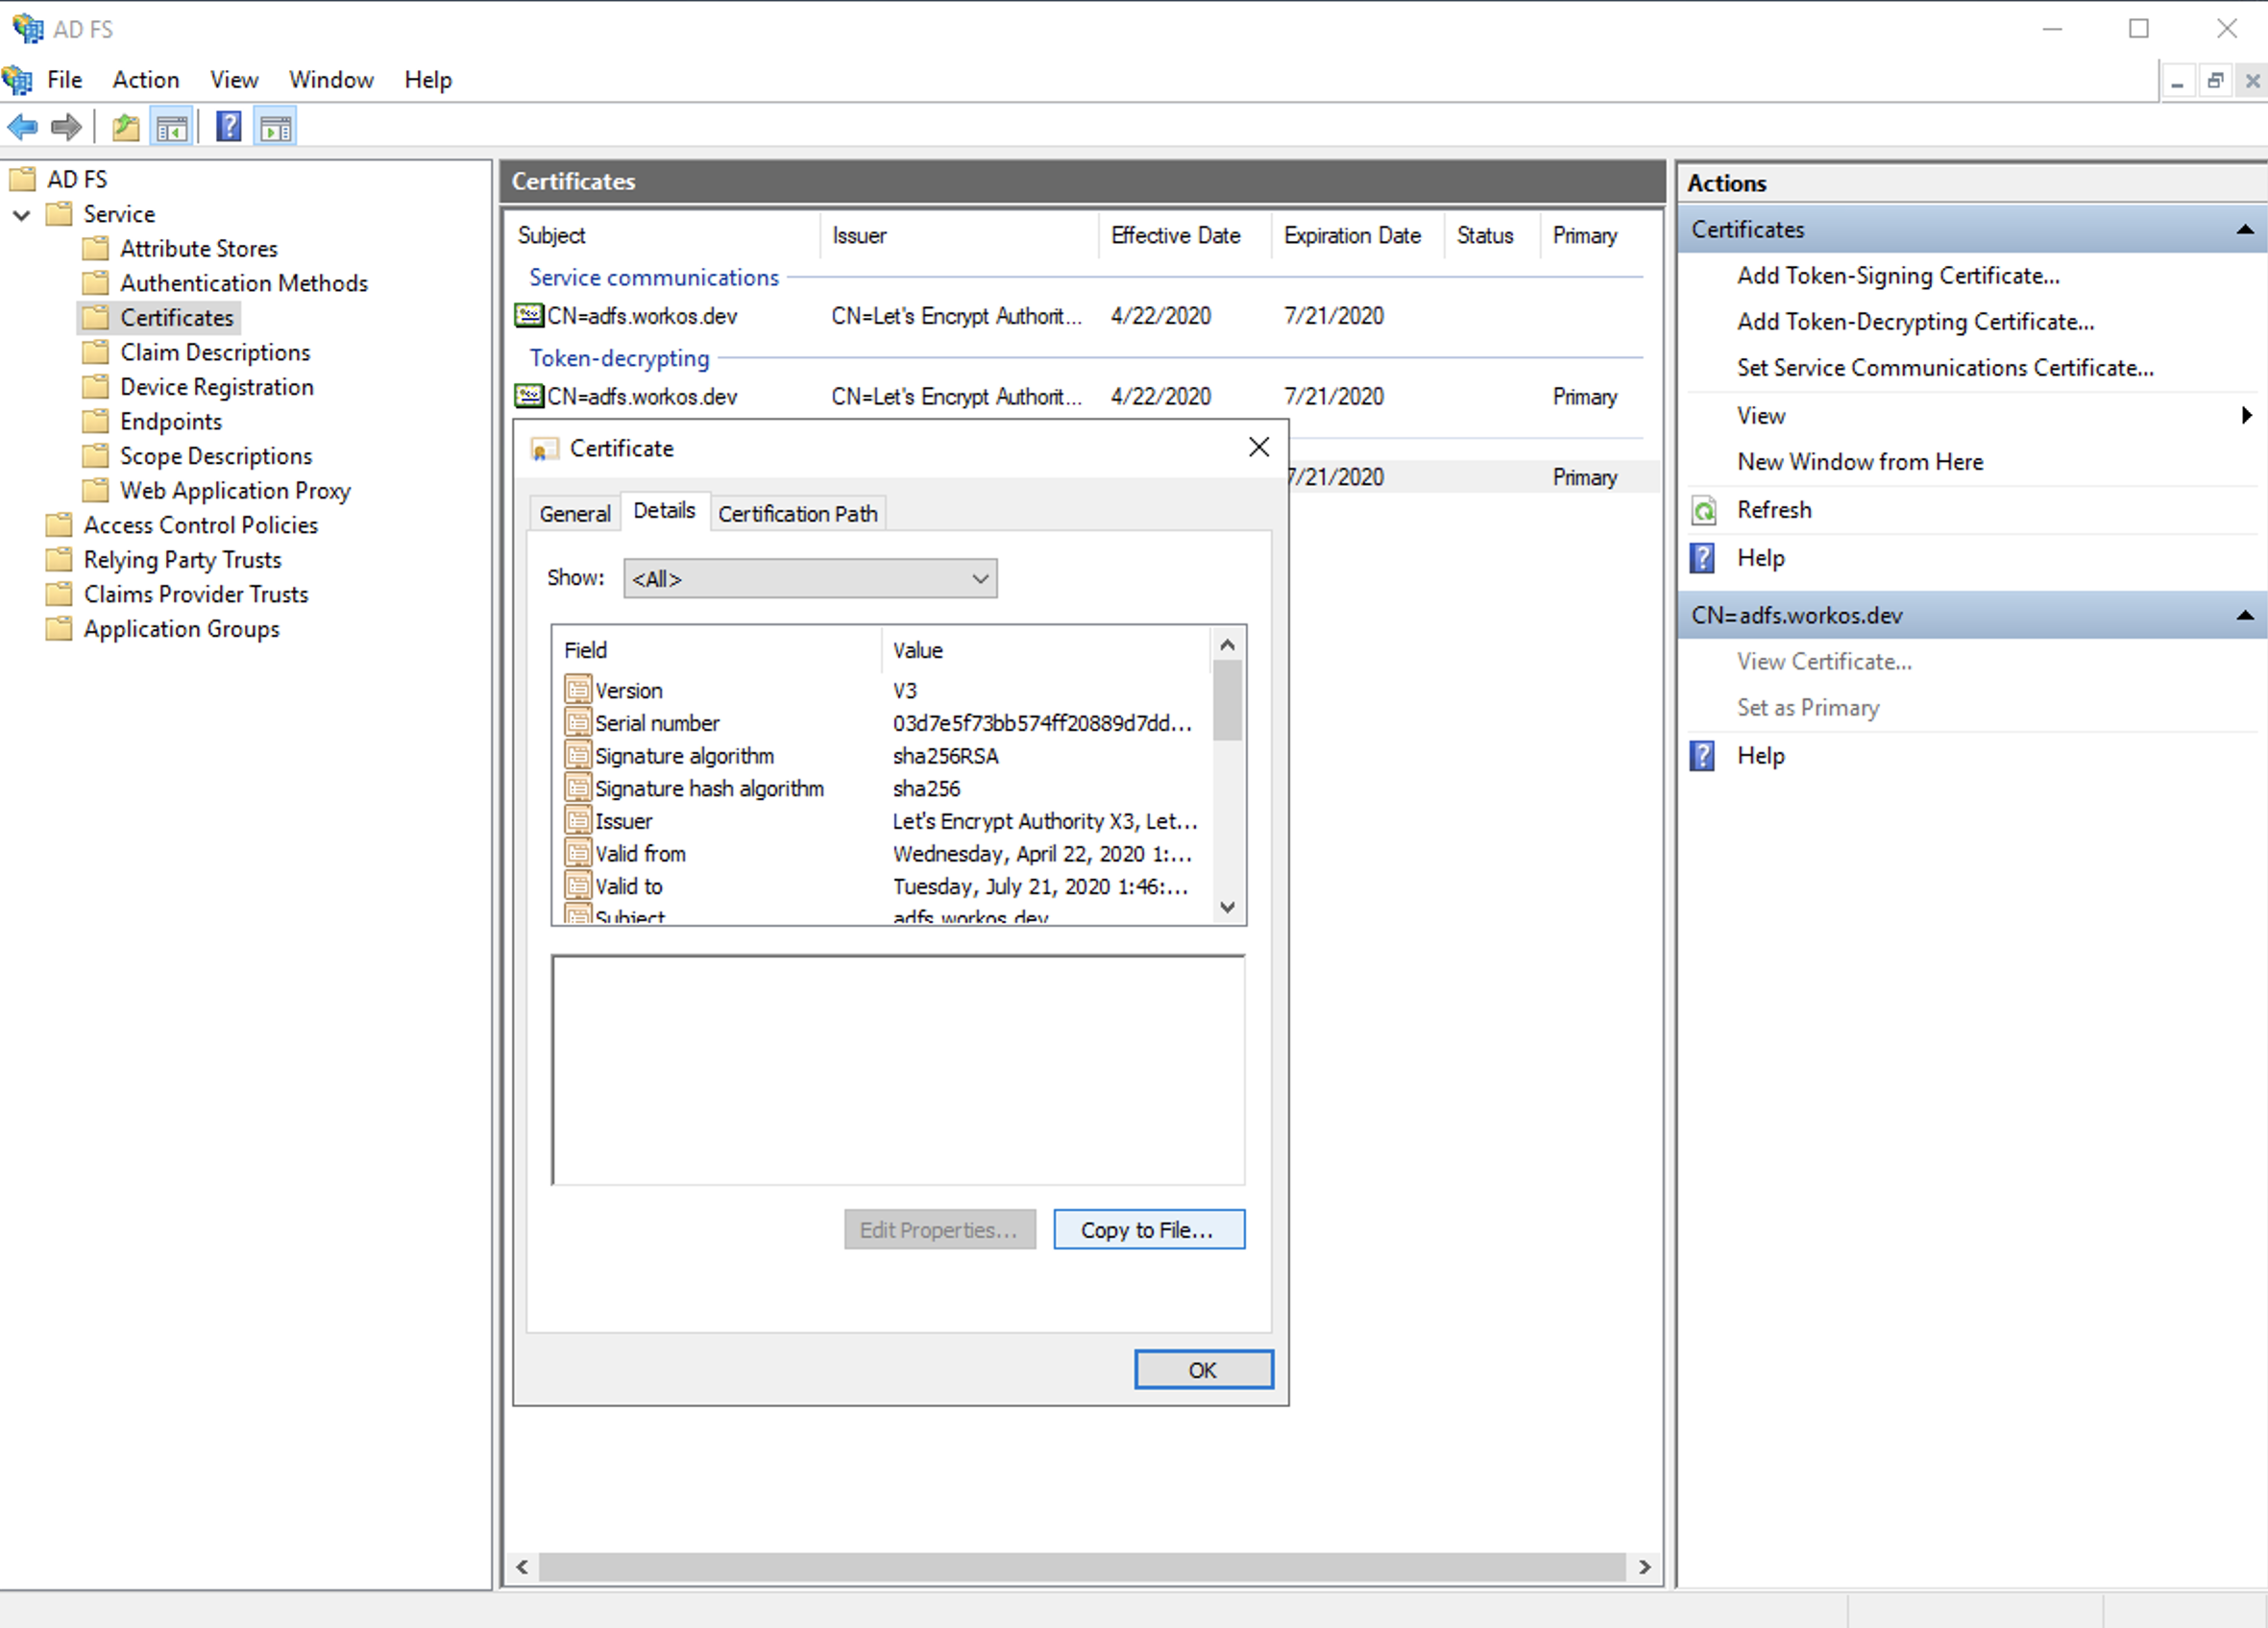
Task: Collapse the Certificates actions section
Action: pos(2245,230)
